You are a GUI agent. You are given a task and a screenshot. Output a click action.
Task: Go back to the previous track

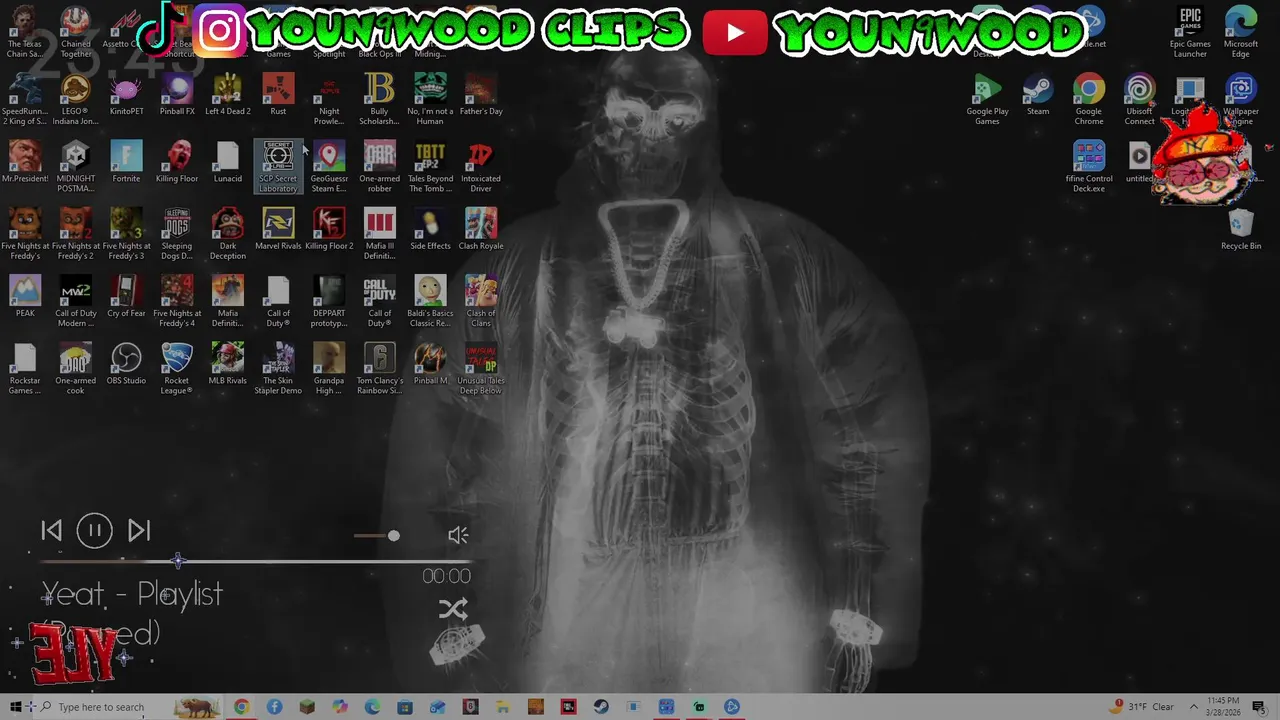coord(52,531)
